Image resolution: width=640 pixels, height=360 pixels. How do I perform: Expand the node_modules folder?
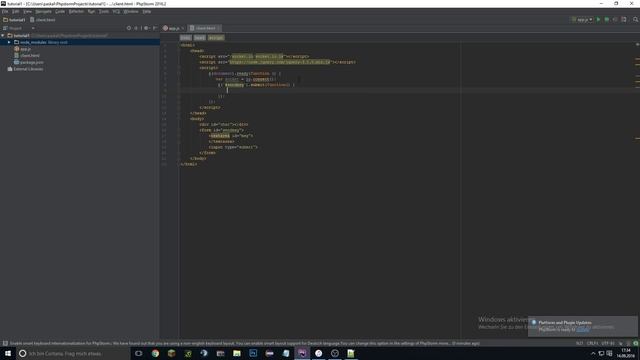(x=9, y=42)
